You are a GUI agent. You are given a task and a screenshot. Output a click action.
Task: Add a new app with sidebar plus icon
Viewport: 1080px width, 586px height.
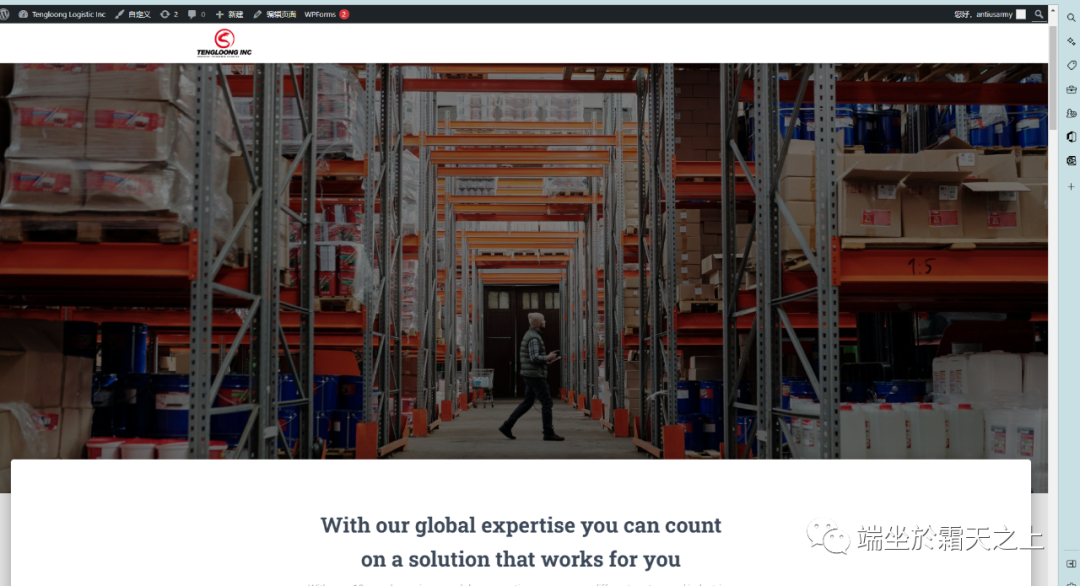point(1071,187)
